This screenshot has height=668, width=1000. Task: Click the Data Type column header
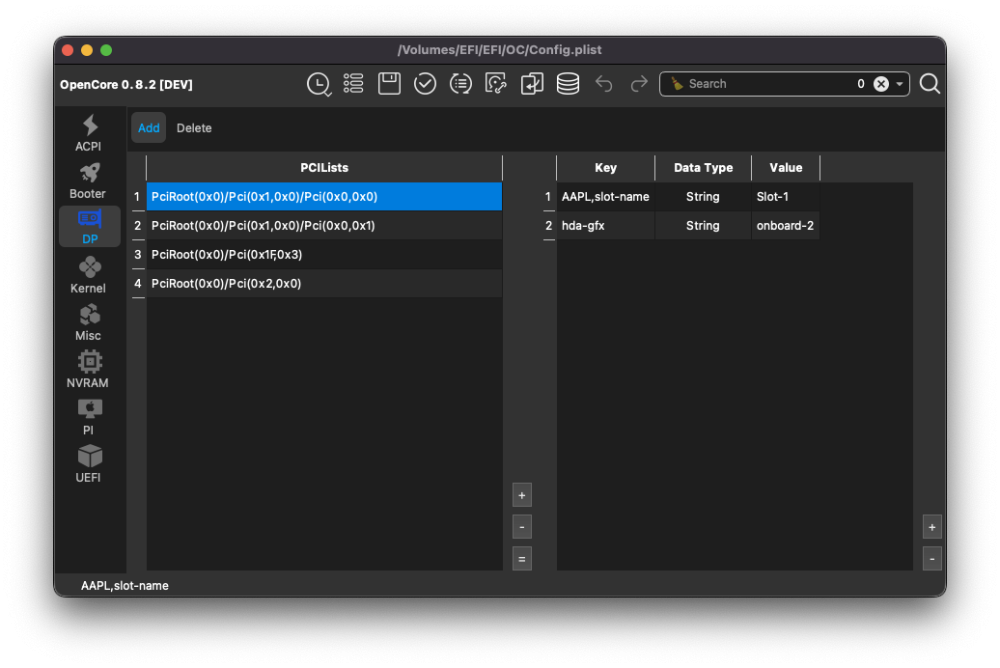[703, 168]
